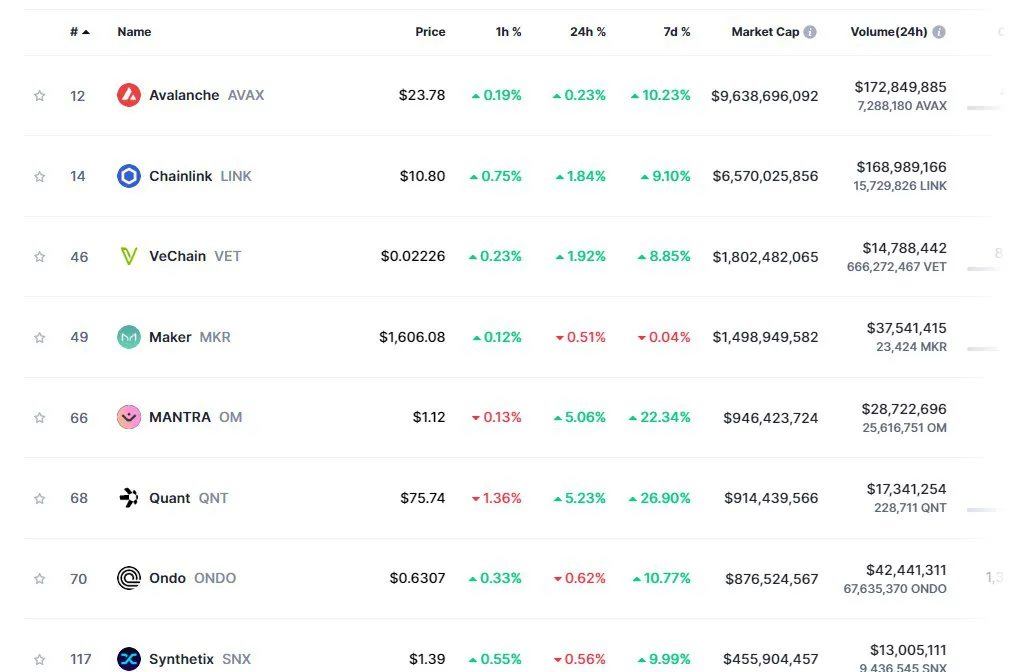1028x672 pixels.
Task: Click the Ondo coin logo
Action: (x=128, y=578)
